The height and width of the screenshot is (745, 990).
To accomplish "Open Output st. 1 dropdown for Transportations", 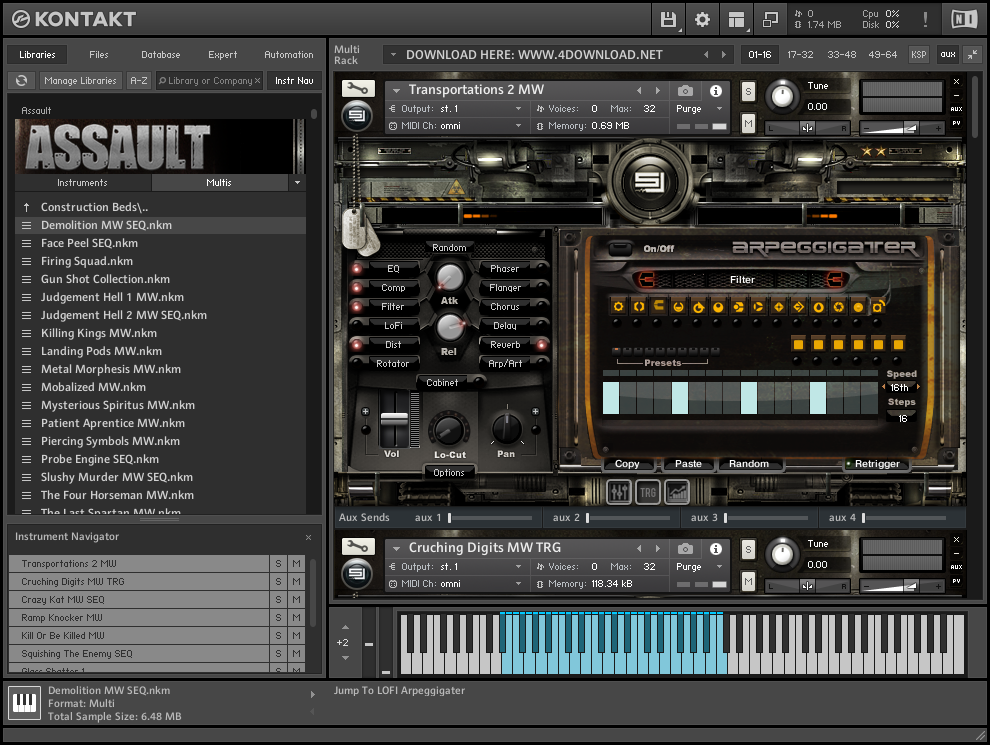I will (x=518, y=109).
